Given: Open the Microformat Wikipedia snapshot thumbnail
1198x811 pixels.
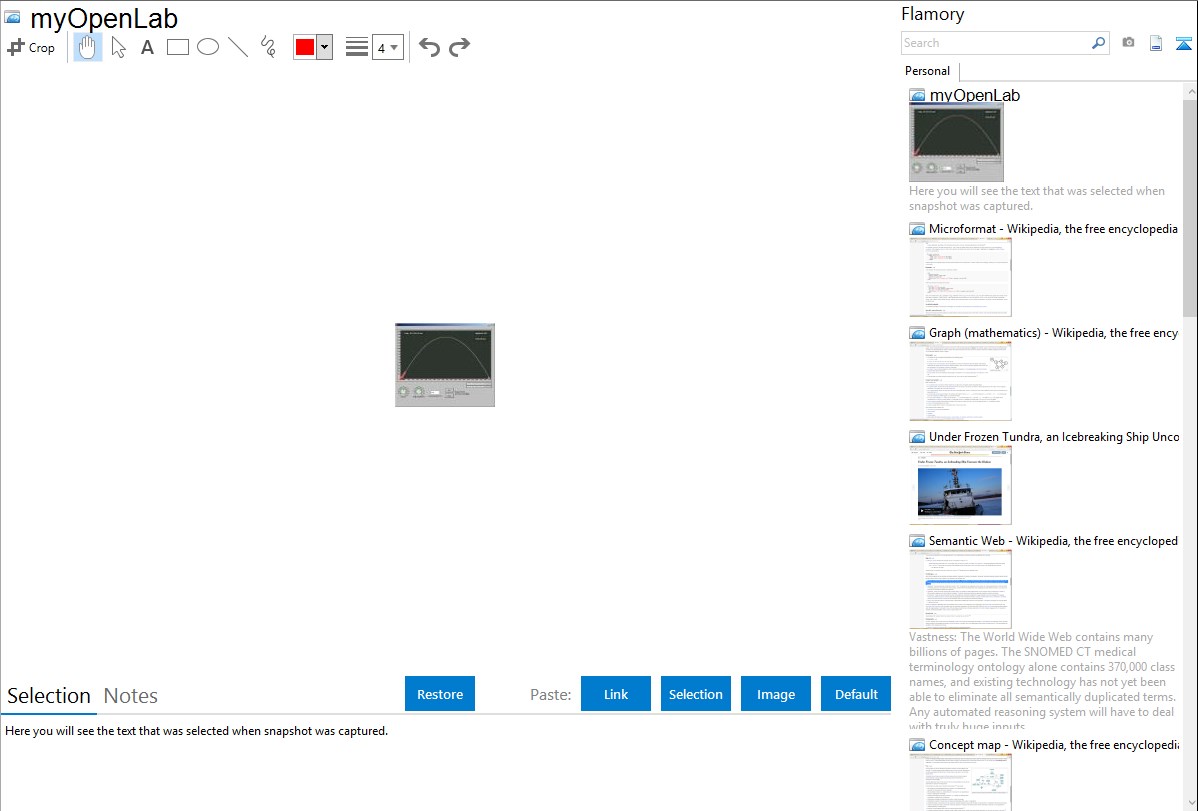Looking at the screenshot, I should (960, 277).
